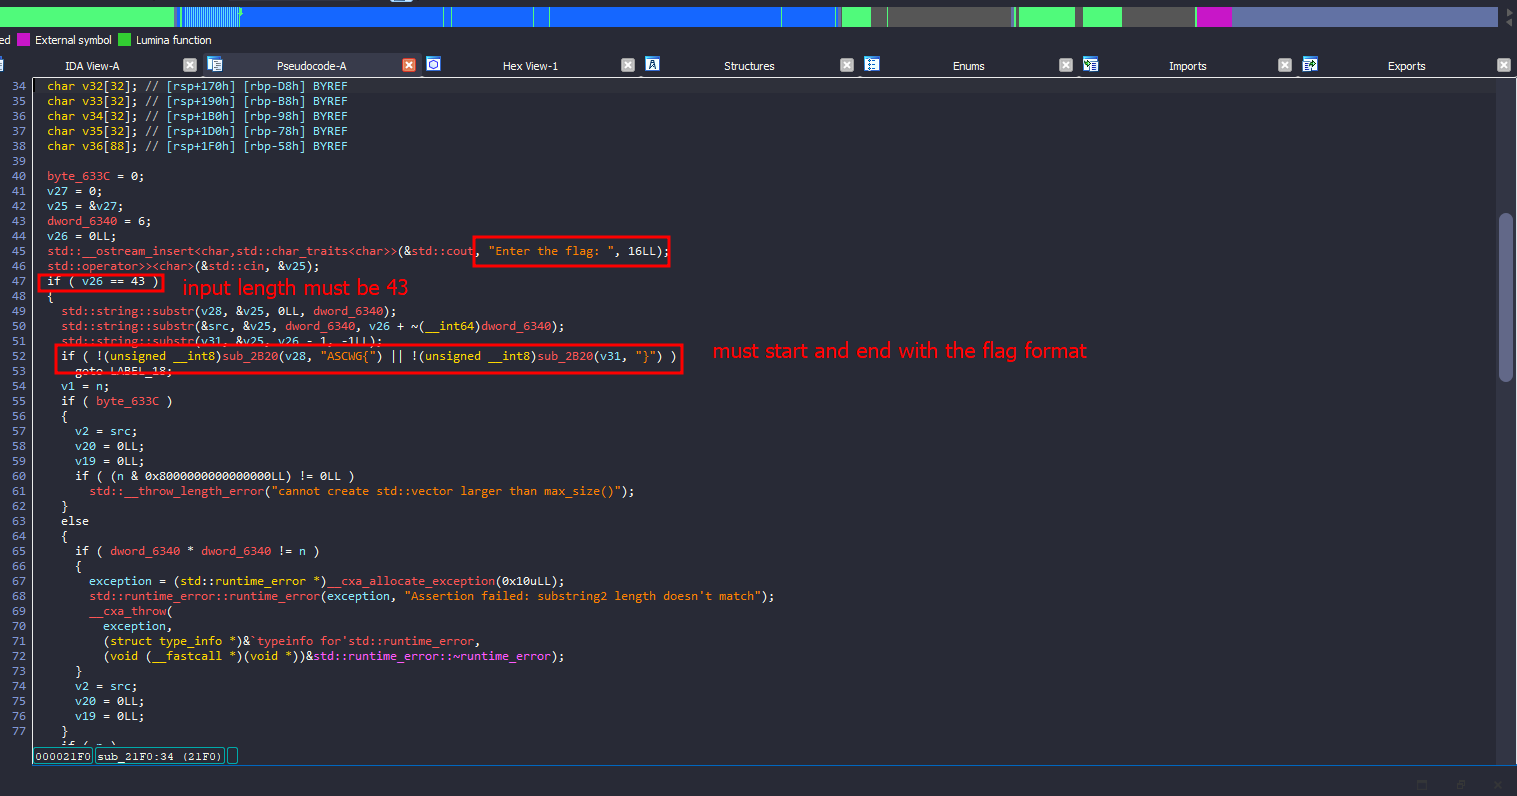Close the Hex View-1 tab
This screenshot has height=796, width=1517.
tap(628, 66)
